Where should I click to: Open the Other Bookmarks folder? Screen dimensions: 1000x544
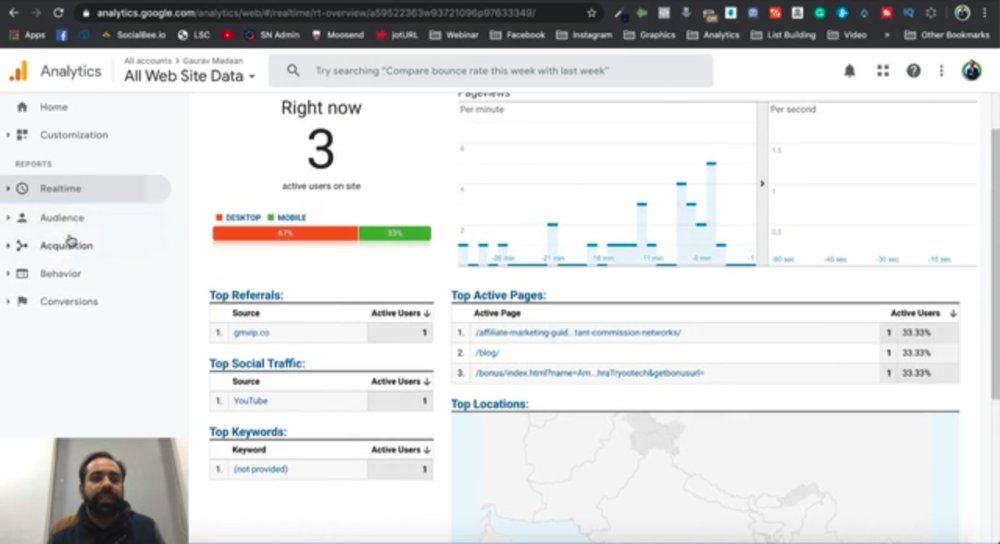coord(947,35)
